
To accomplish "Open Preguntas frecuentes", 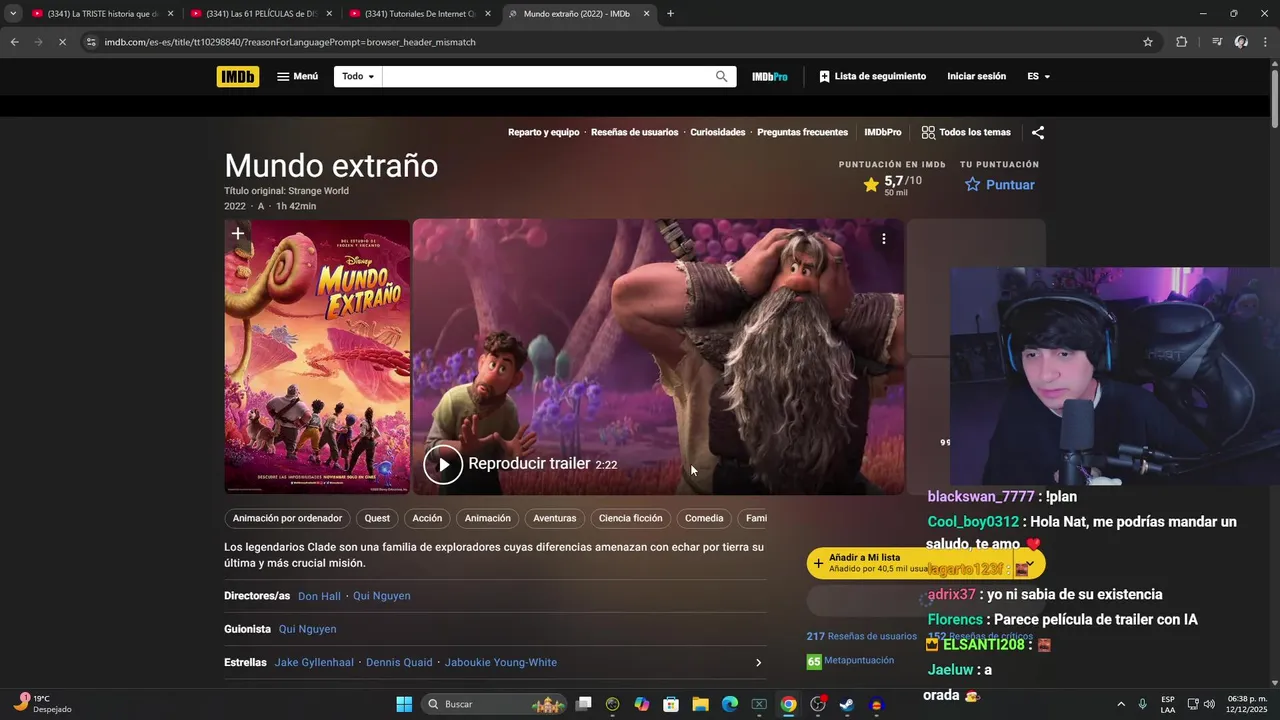I will pyautogui.click(x=802, y=132).
